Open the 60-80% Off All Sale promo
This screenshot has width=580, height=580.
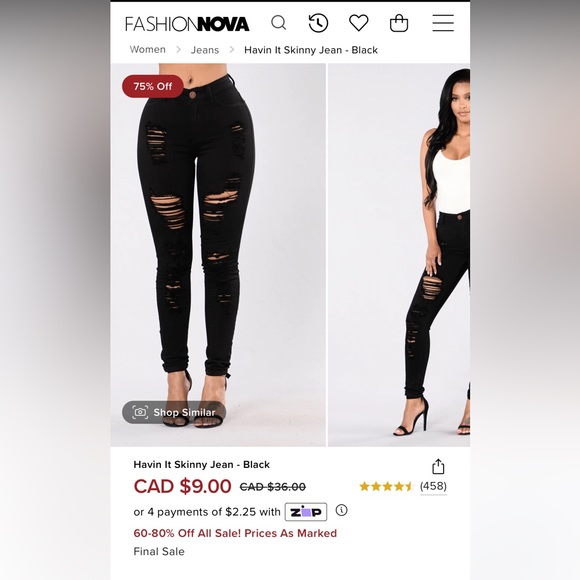[x=235, y=533]
